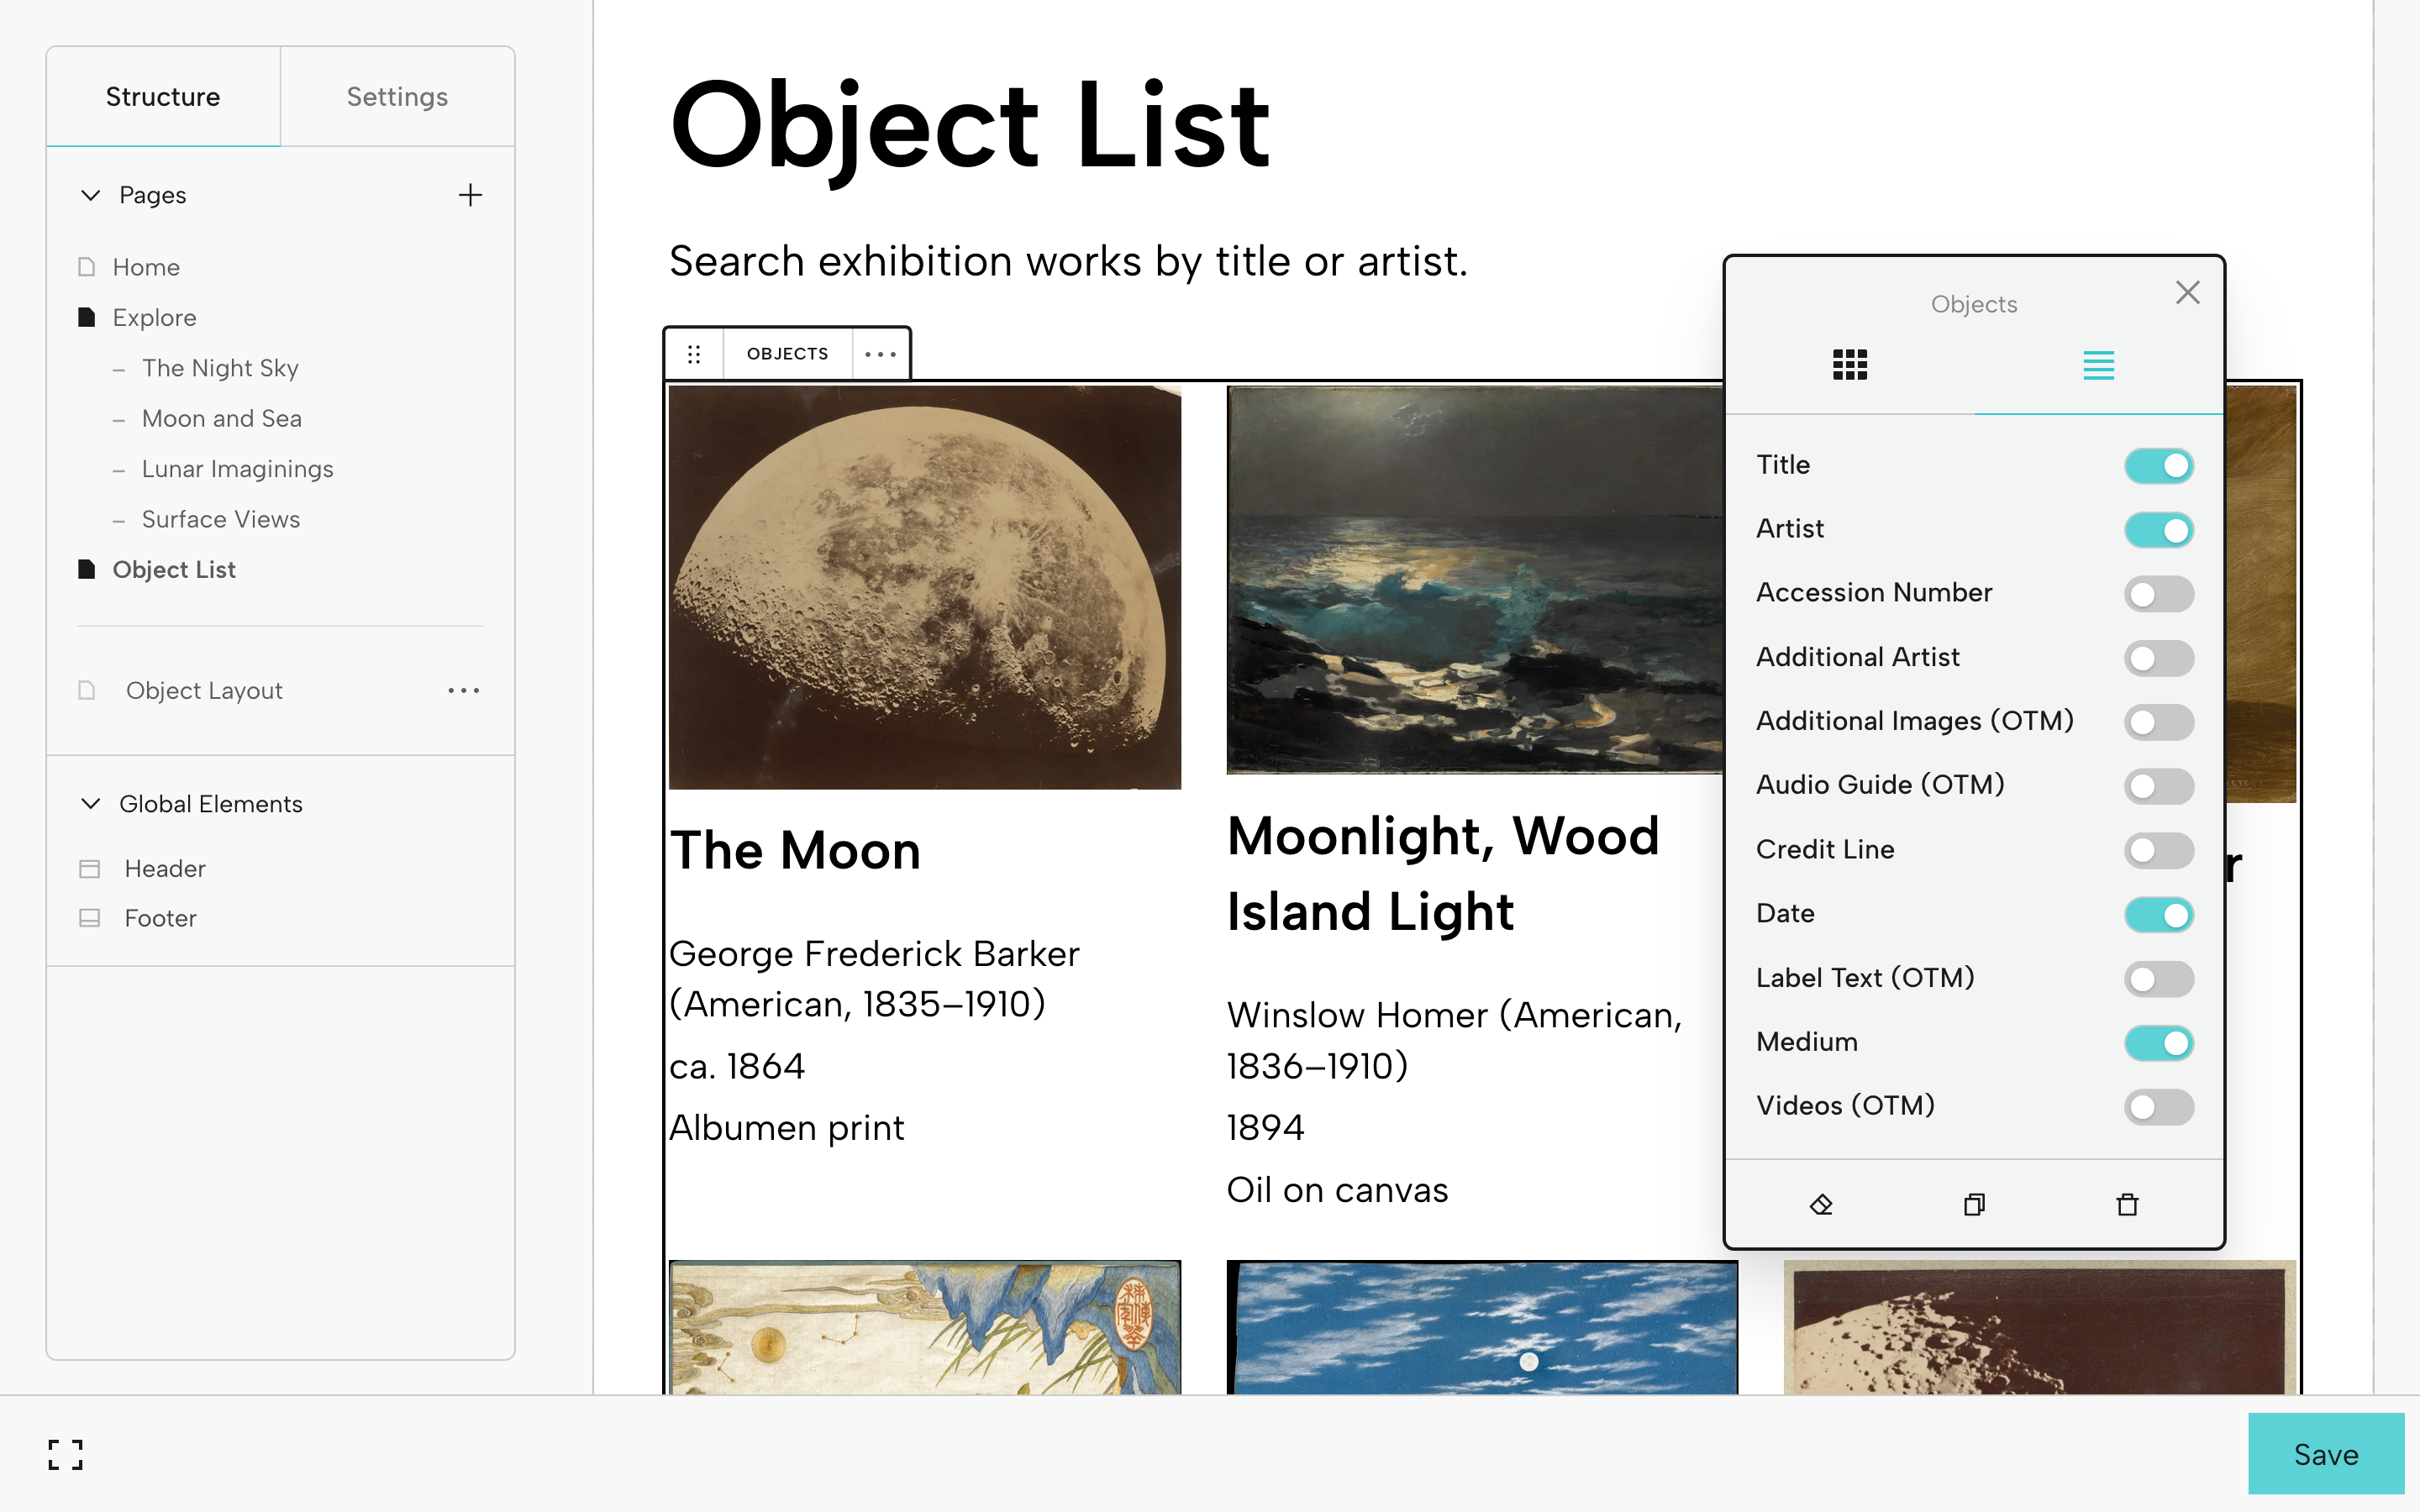Screen dimensions: 2420x1512
Task: Switch Objects panel to list fields tab
Action: click(2098, 365)
